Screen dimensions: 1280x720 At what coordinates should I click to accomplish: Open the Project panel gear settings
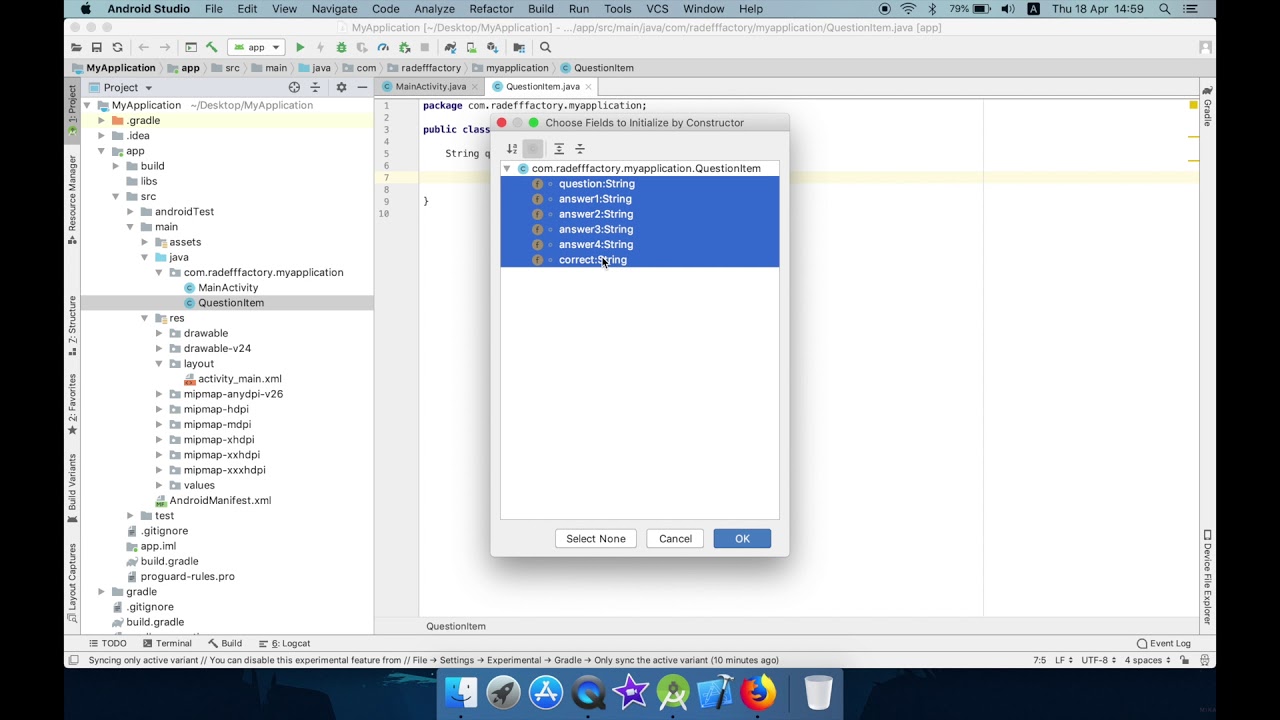(x=341, y=87)
